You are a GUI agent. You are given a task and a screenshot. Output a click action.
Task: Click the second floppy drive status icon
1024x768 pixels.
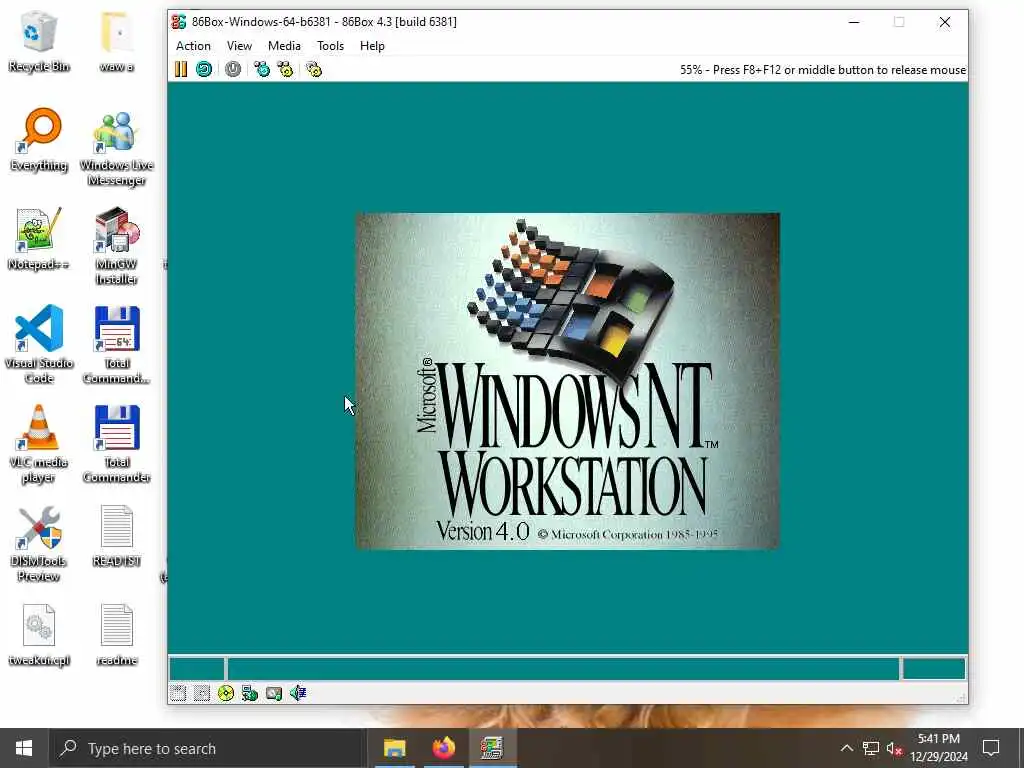pyautogui.click(x=202, y=694)
